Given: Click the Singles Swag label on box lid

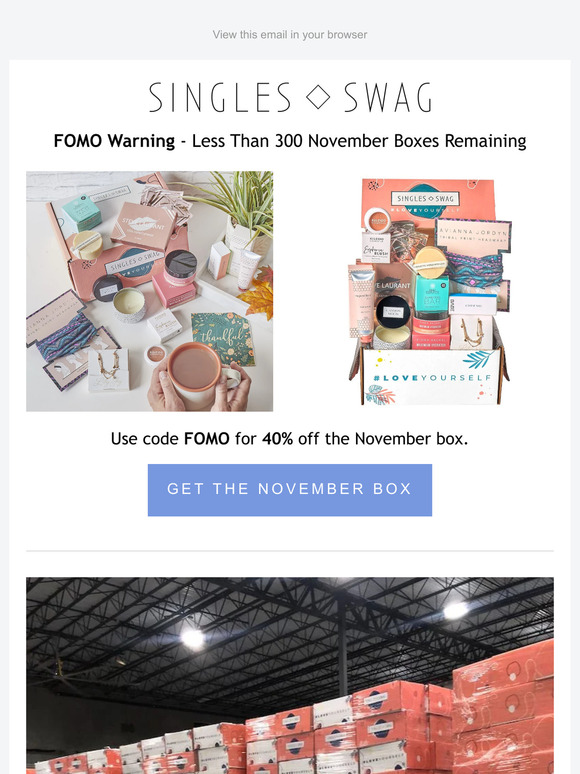Looking at the screenshot, I should point(425,198).
